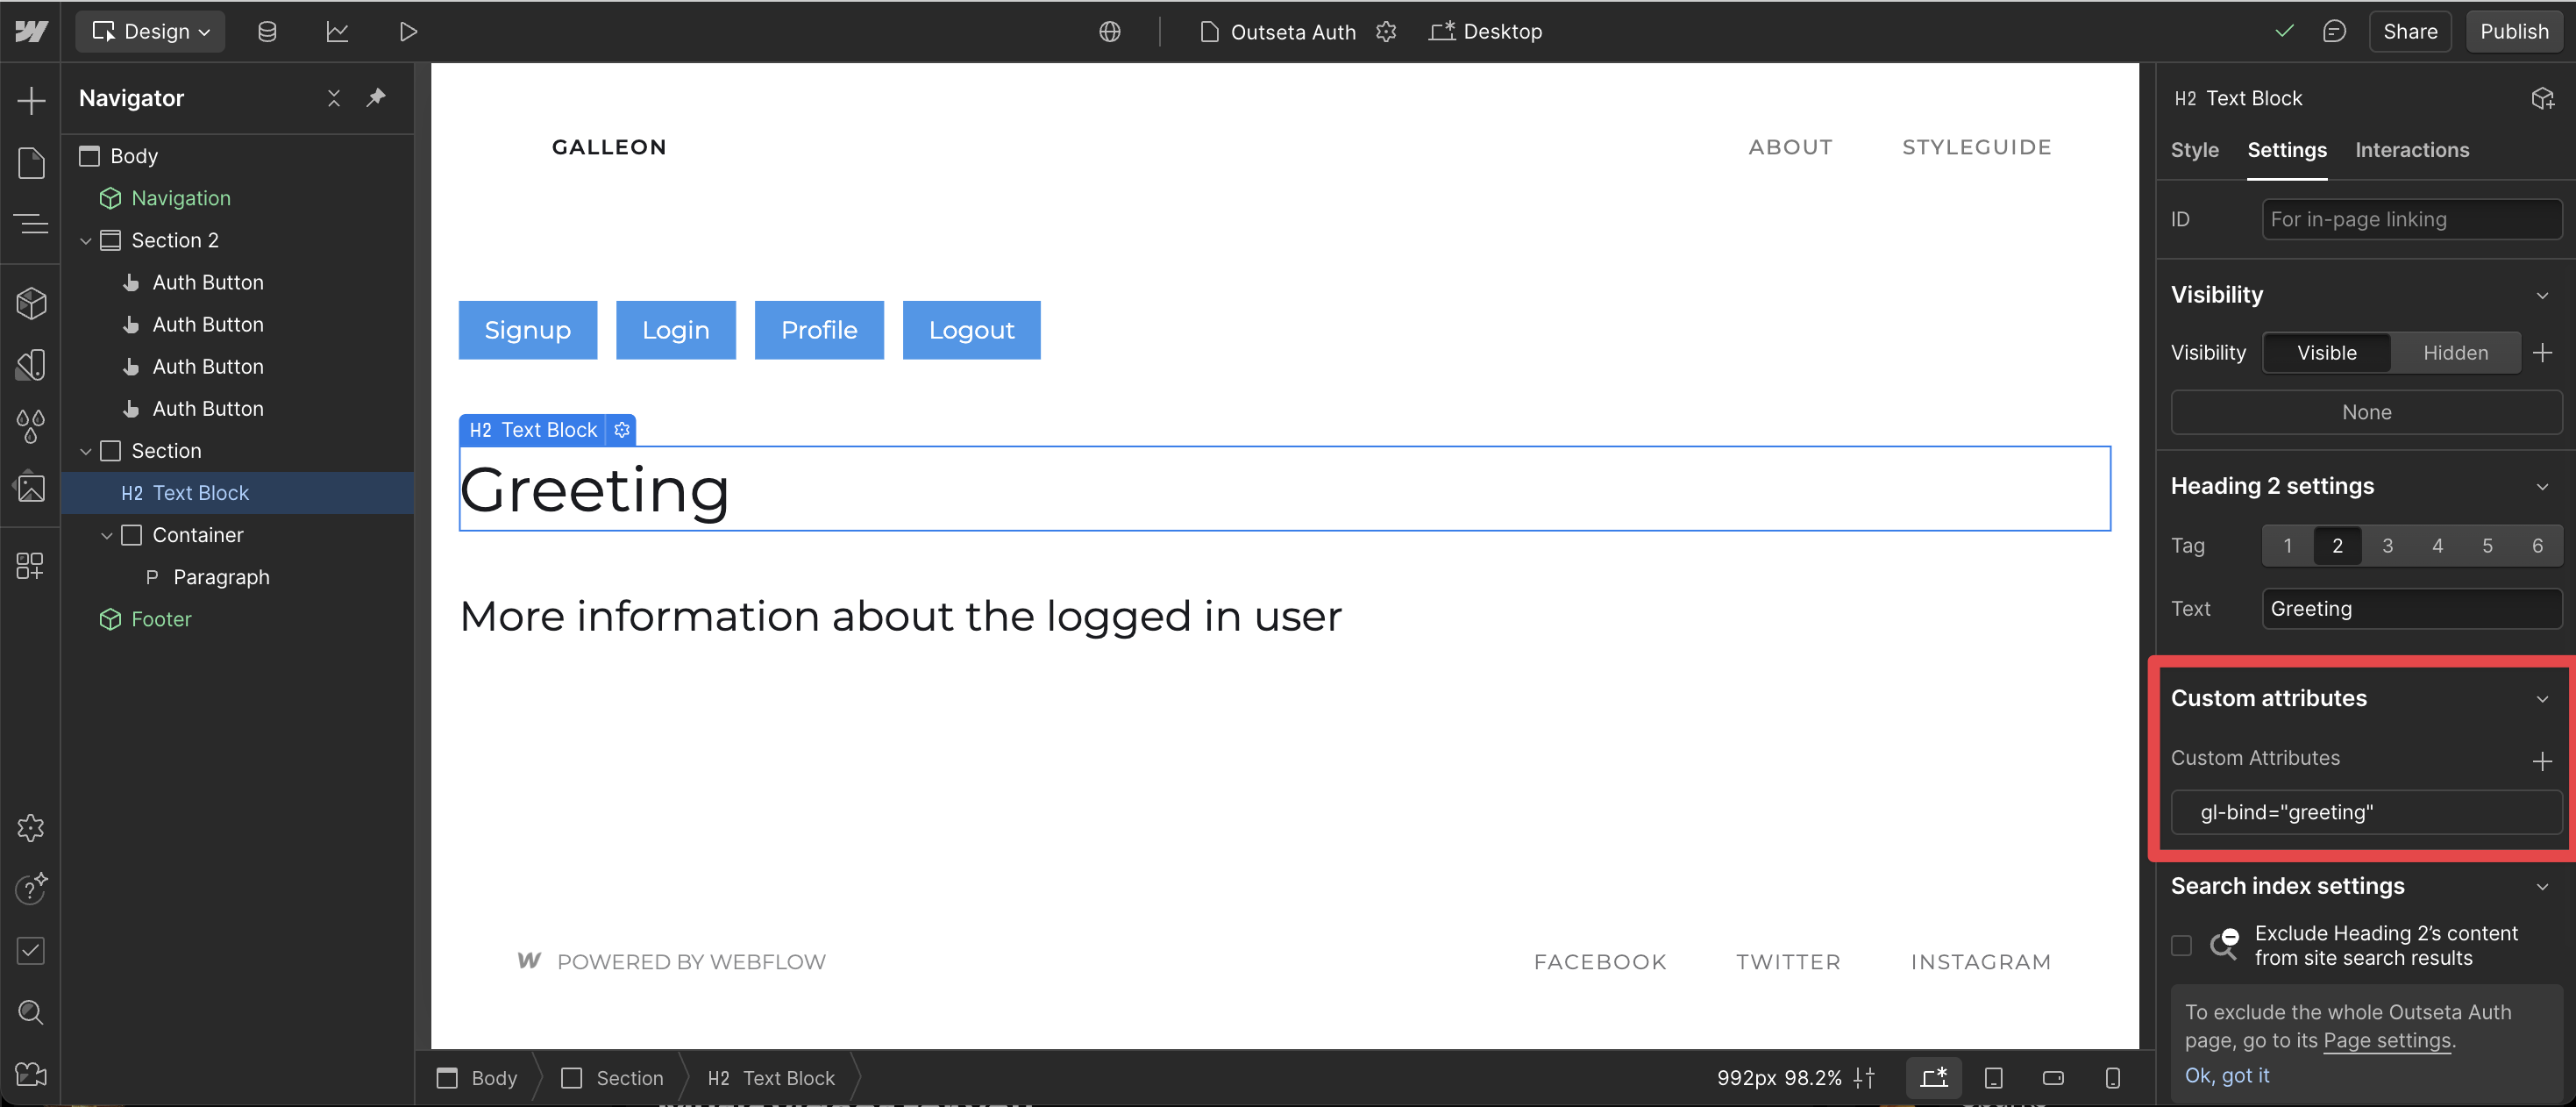Collapse Section 2 in Navigator tree
Screen dimensions: 2576x1107
tap(86, 241)
